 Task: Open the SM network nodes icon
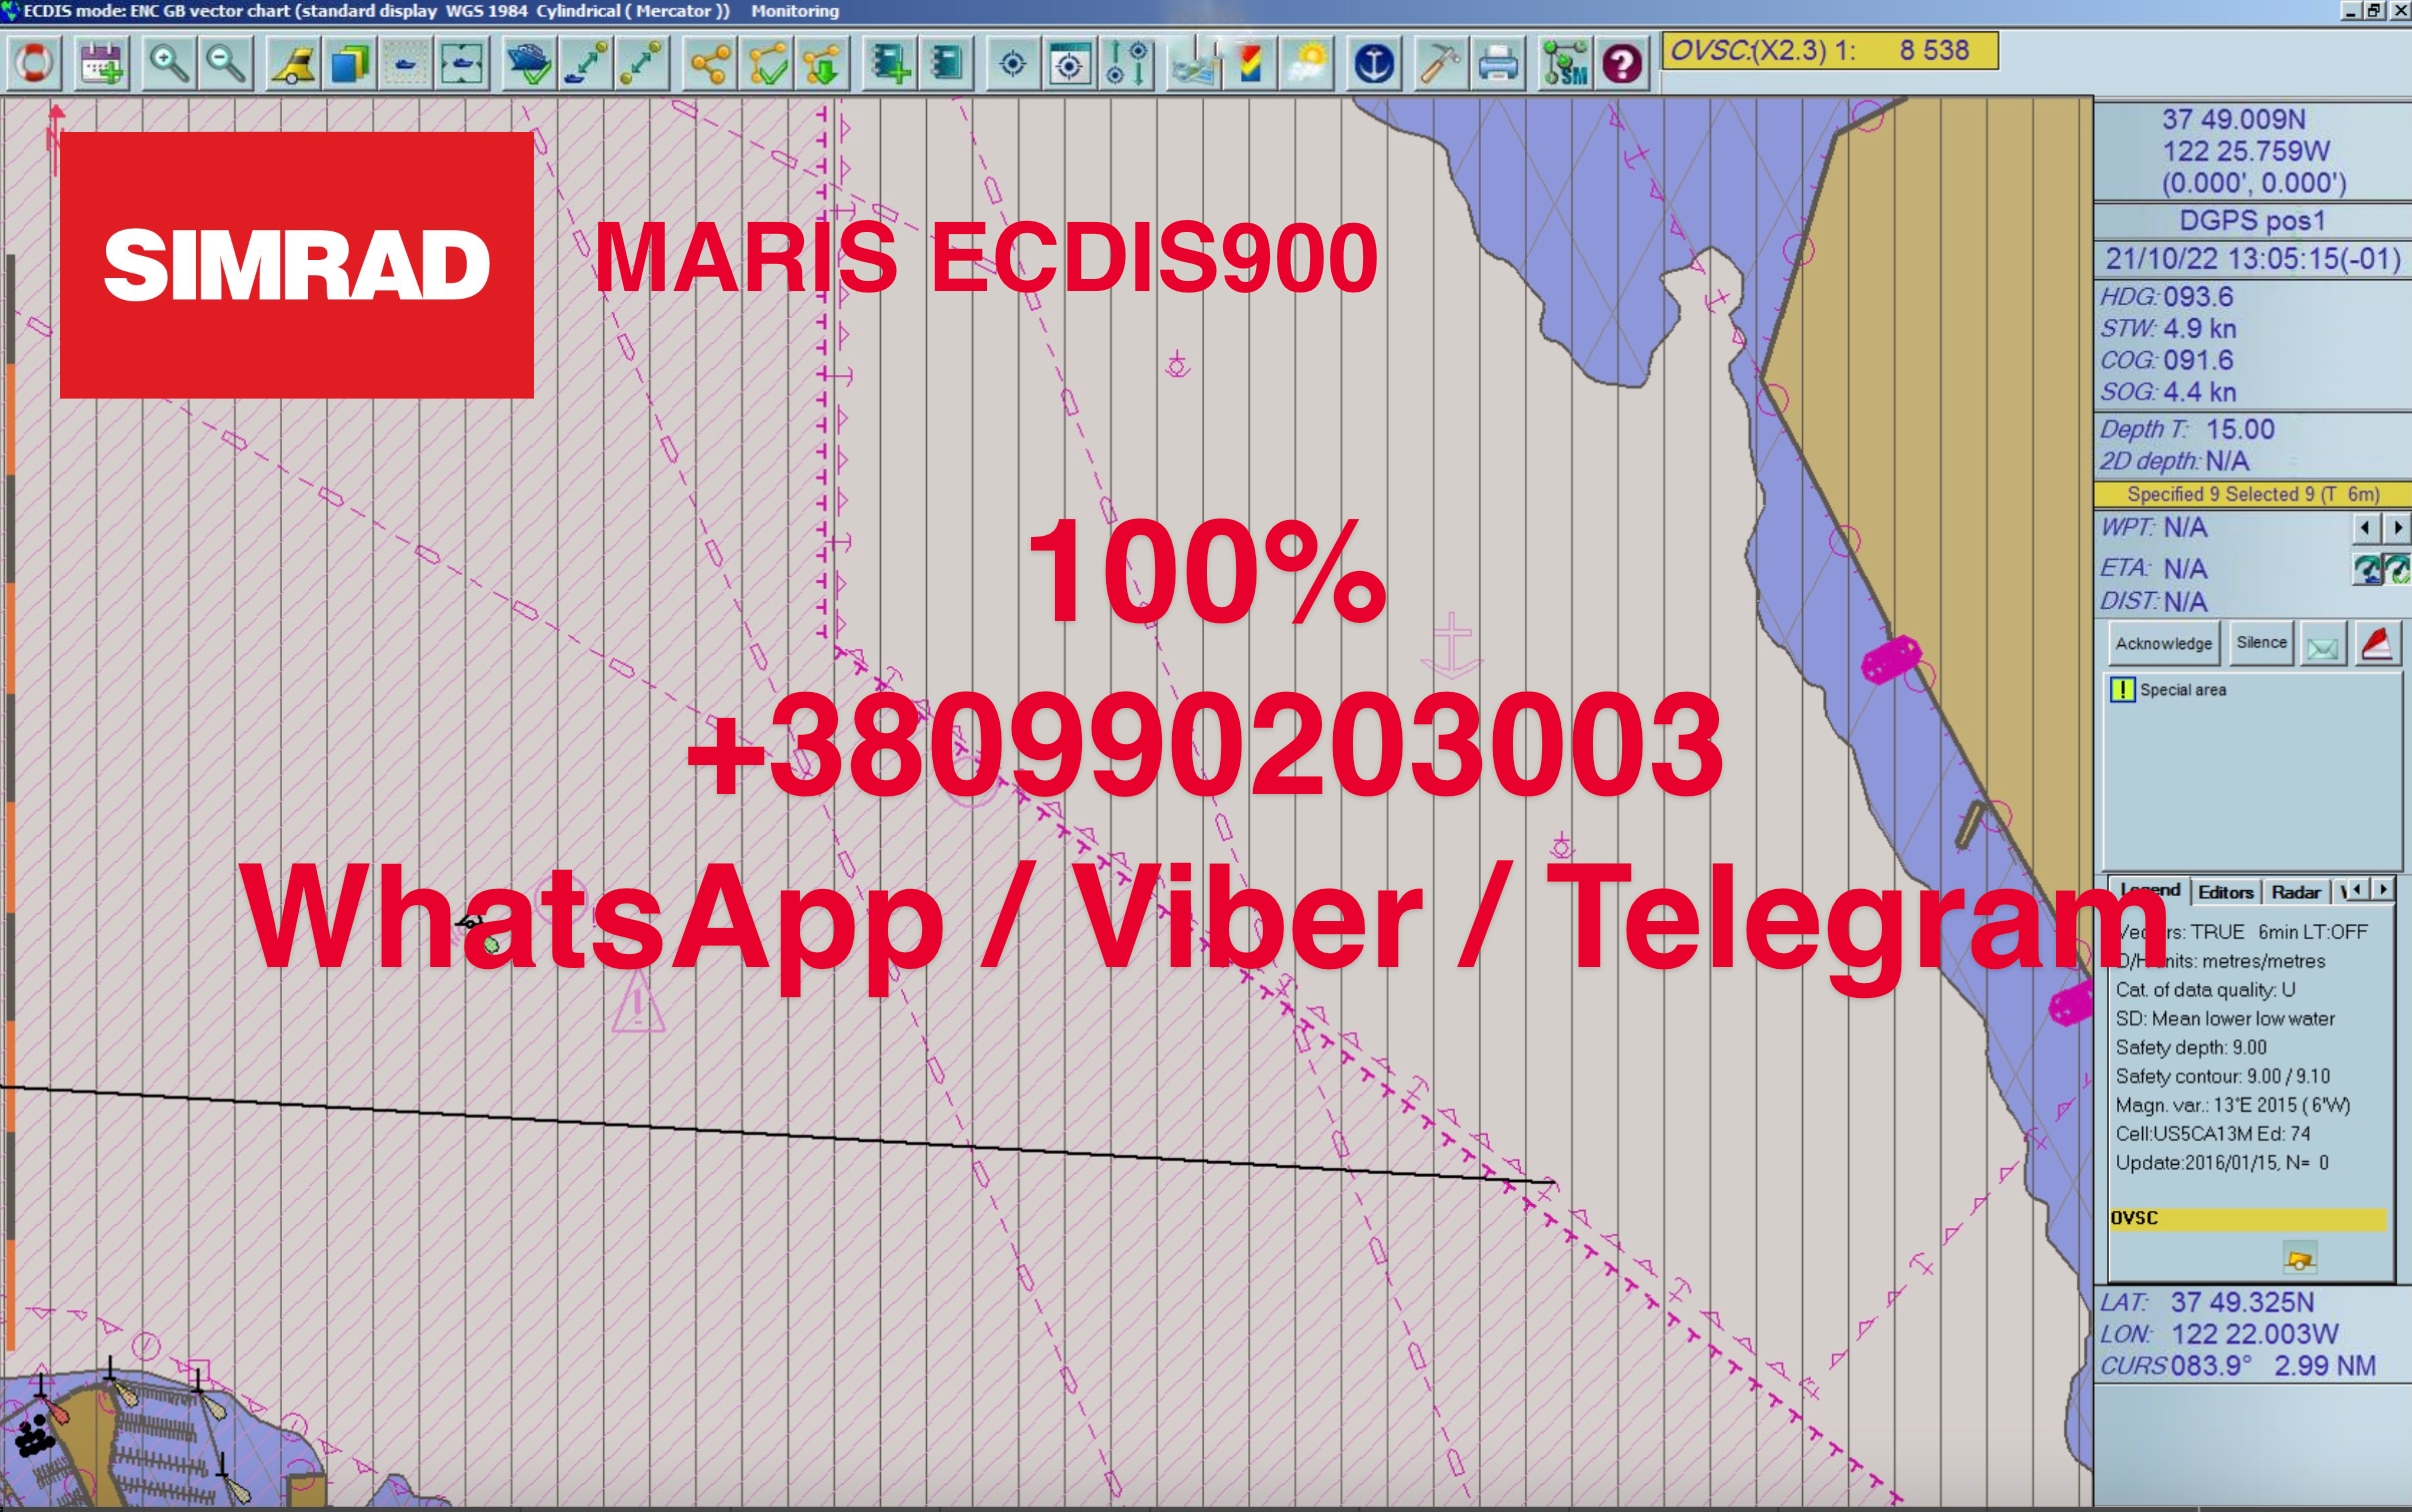pos(1564,64)
